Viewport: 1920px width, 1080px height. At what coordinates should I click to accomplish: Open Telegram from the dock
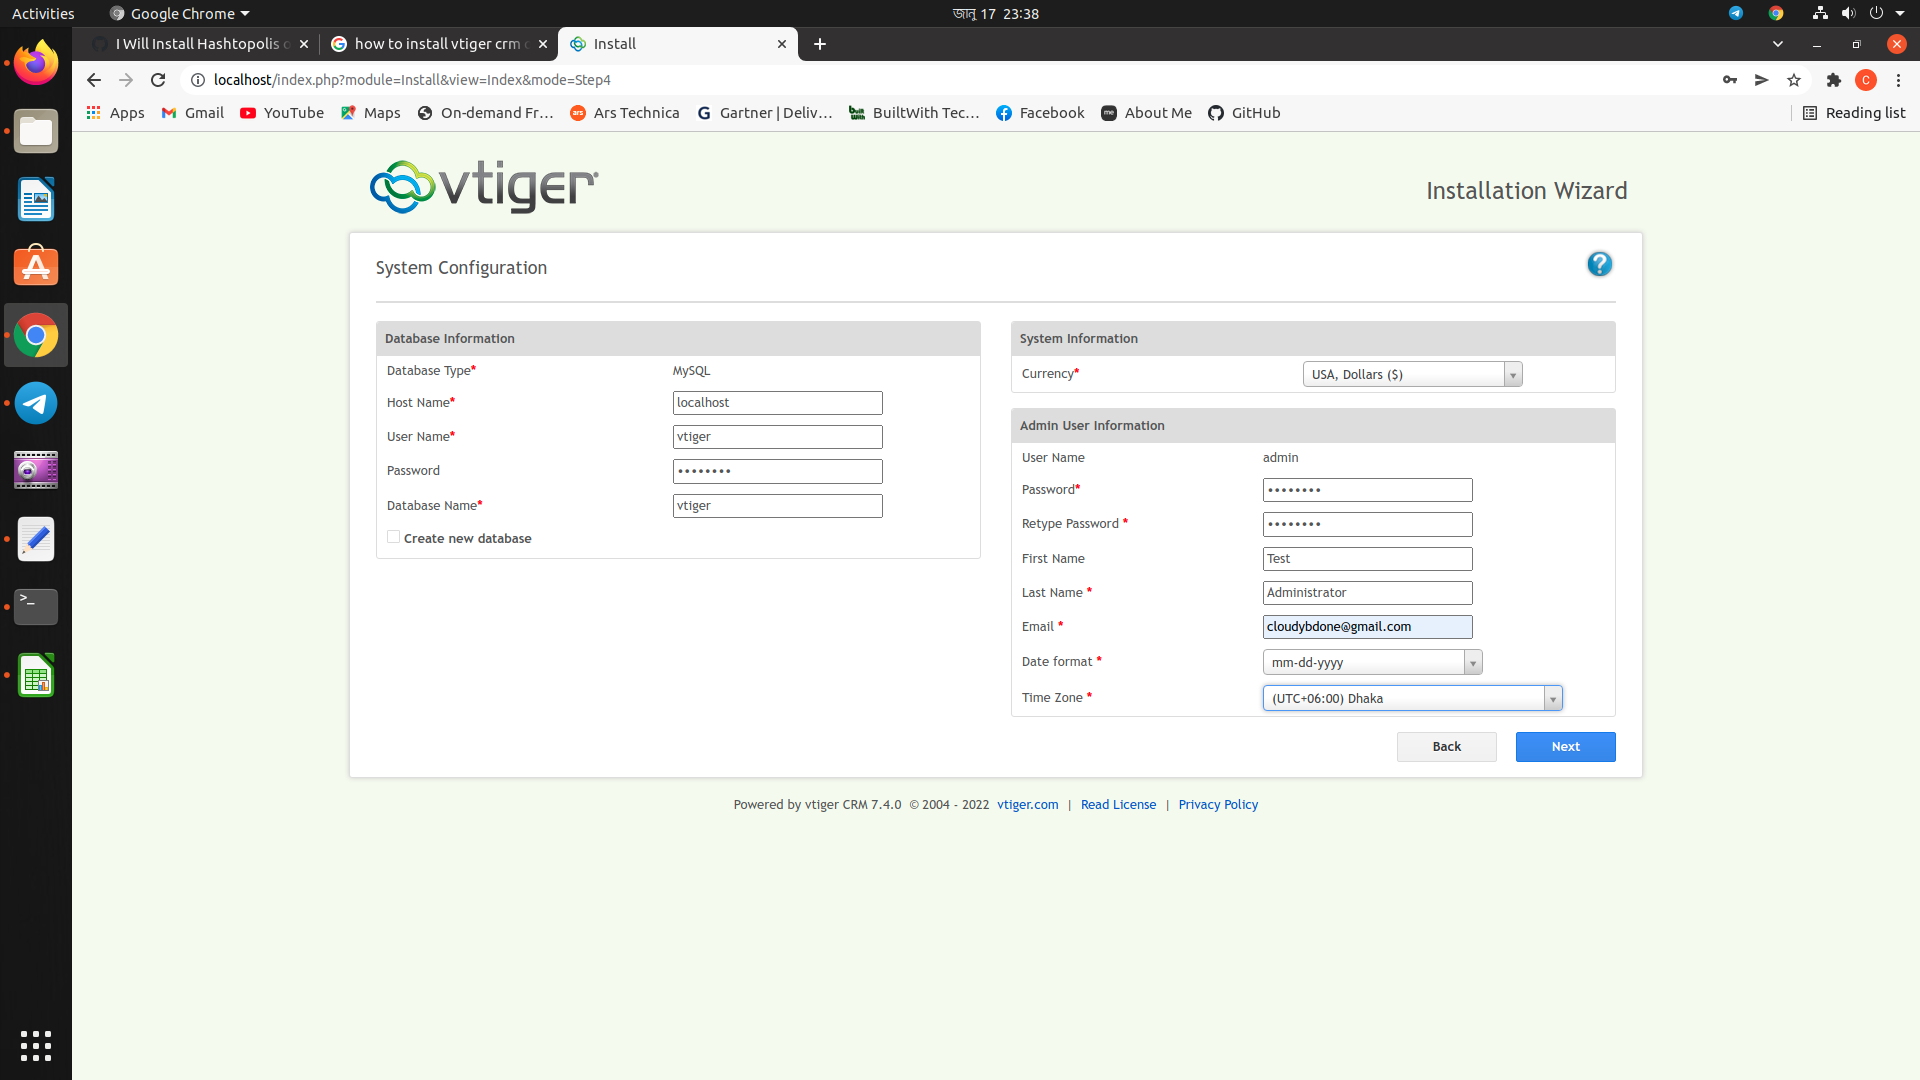pos(36,403)
